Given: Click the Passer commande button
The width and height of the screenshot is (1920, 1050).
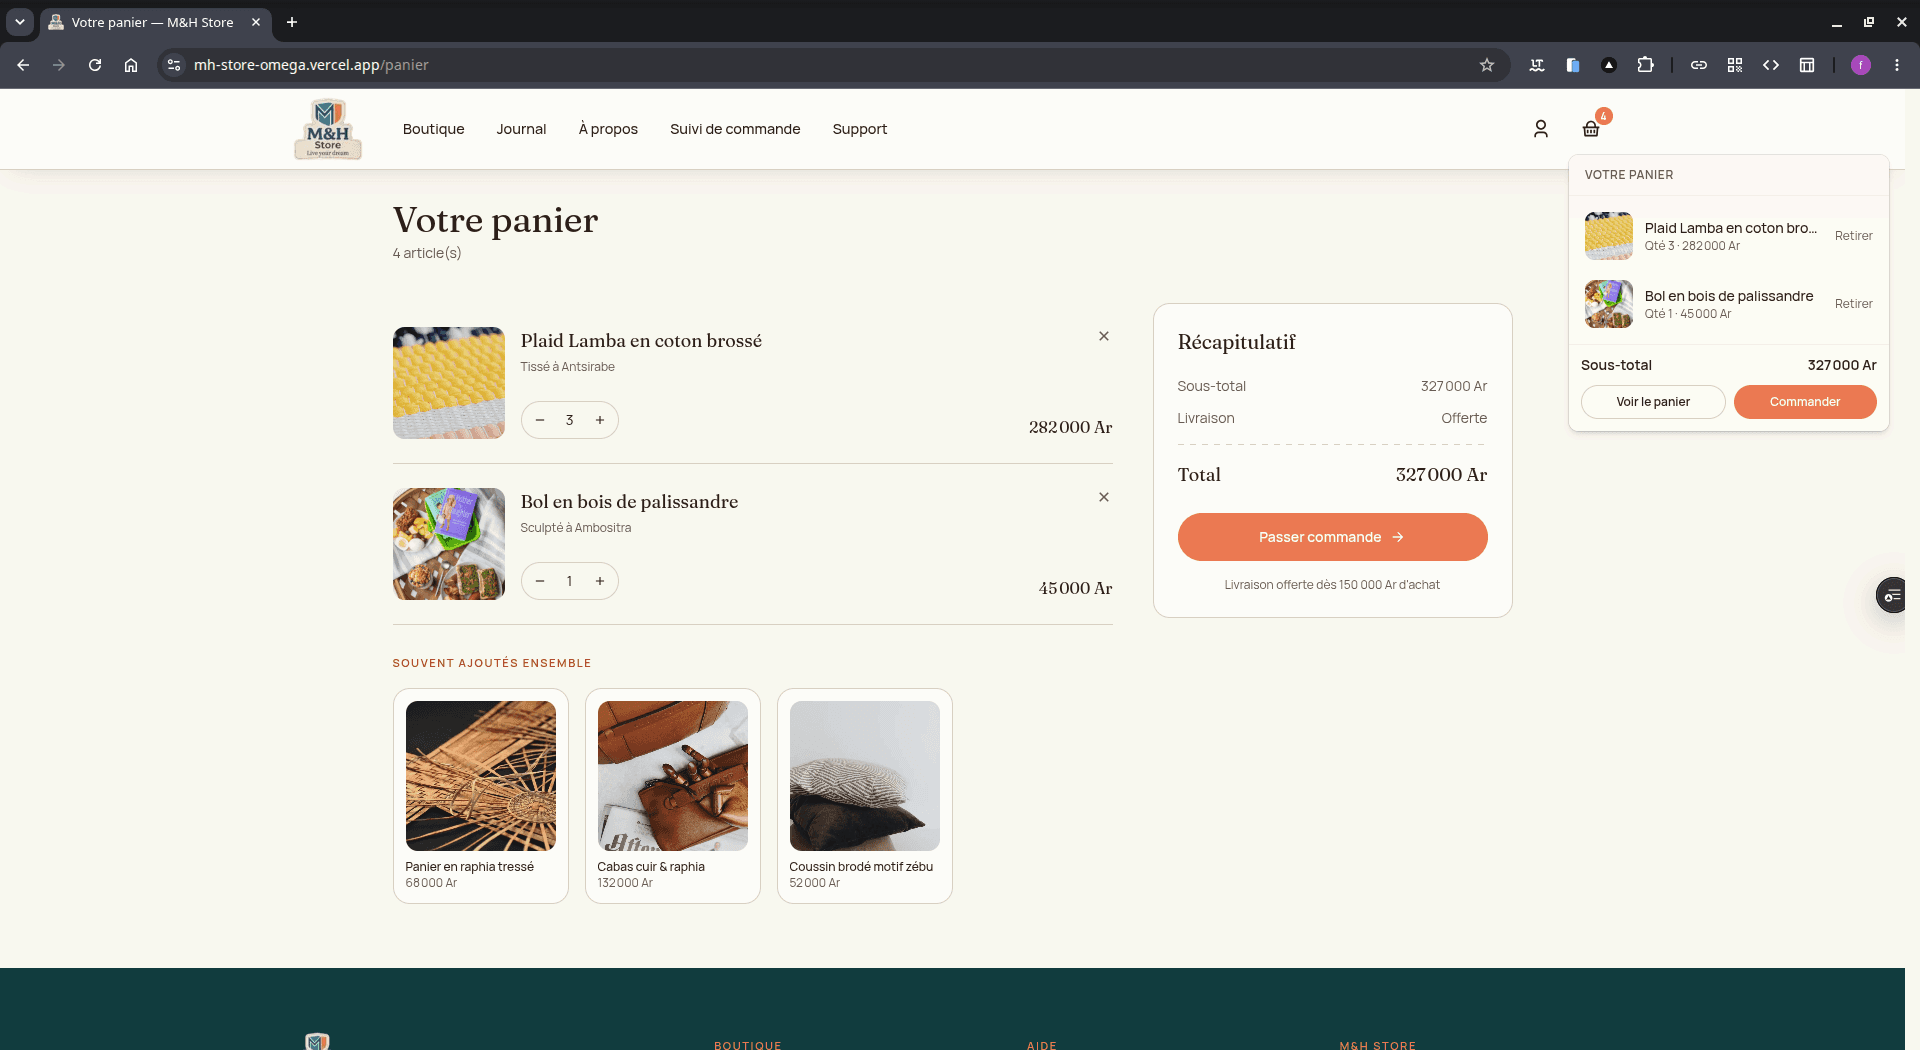Looking at the screenshot, I should click(1332, 537).
